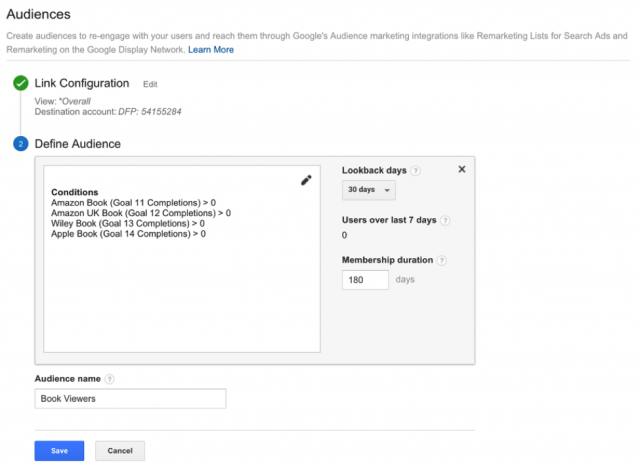Click help icon next to Lookback days

pos(415,171)
